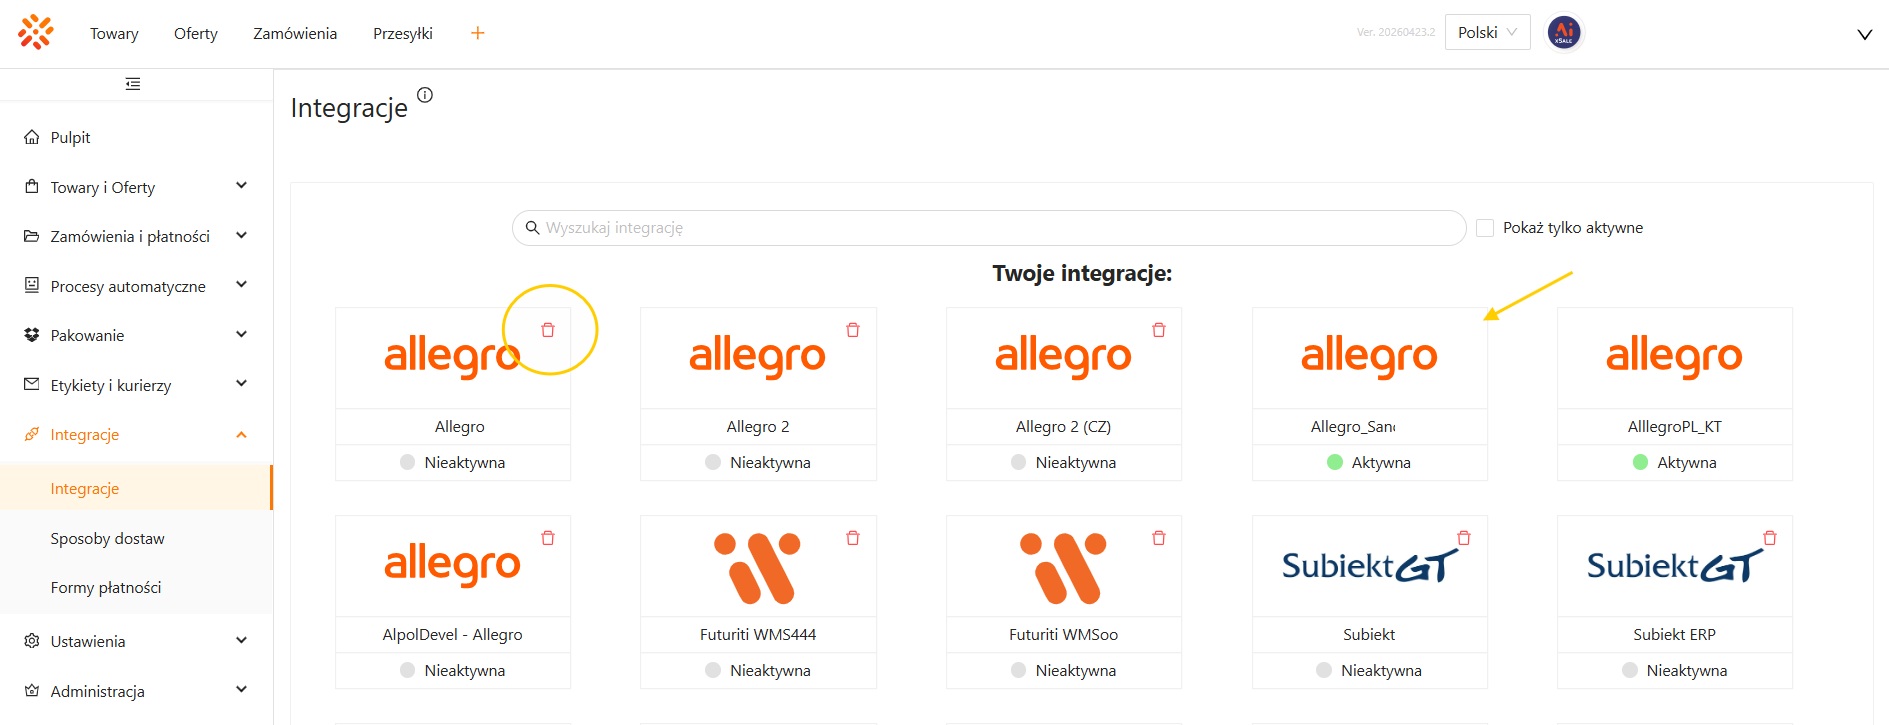Delete the first Allegro integration
This screenshot has width=1889, height=725.
click(x=548, y=330)
